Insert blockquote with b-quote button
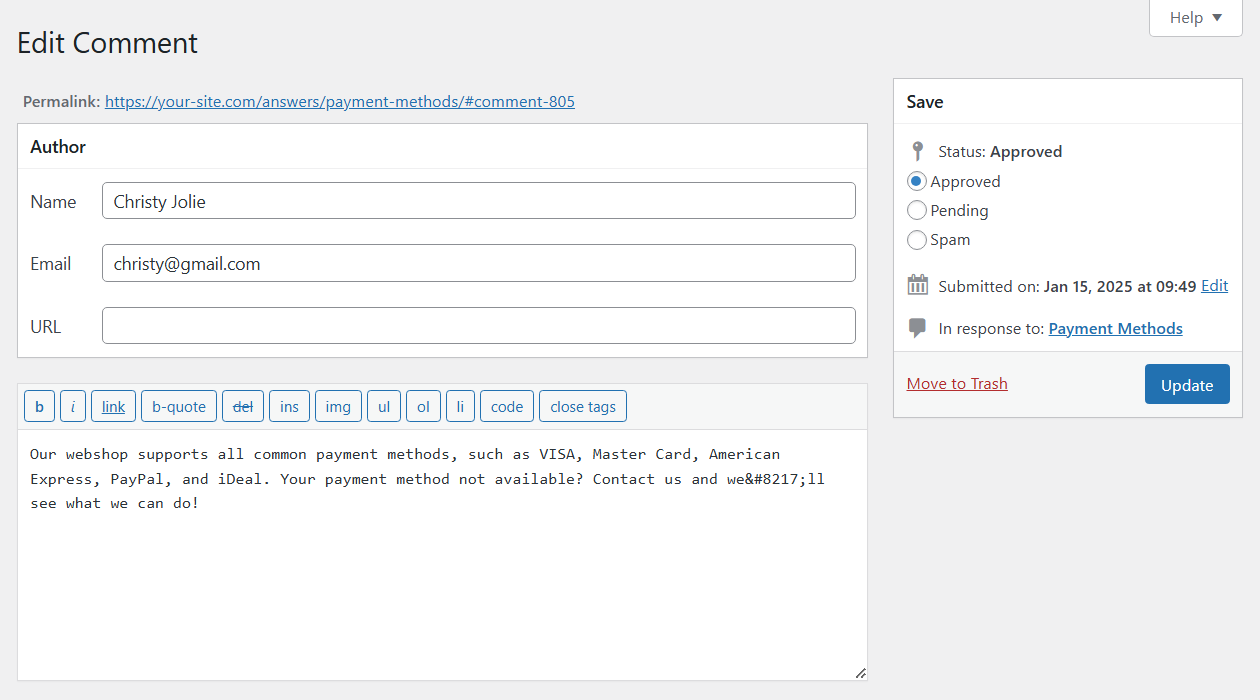The image size is (1260, 700). coord(179,406)
